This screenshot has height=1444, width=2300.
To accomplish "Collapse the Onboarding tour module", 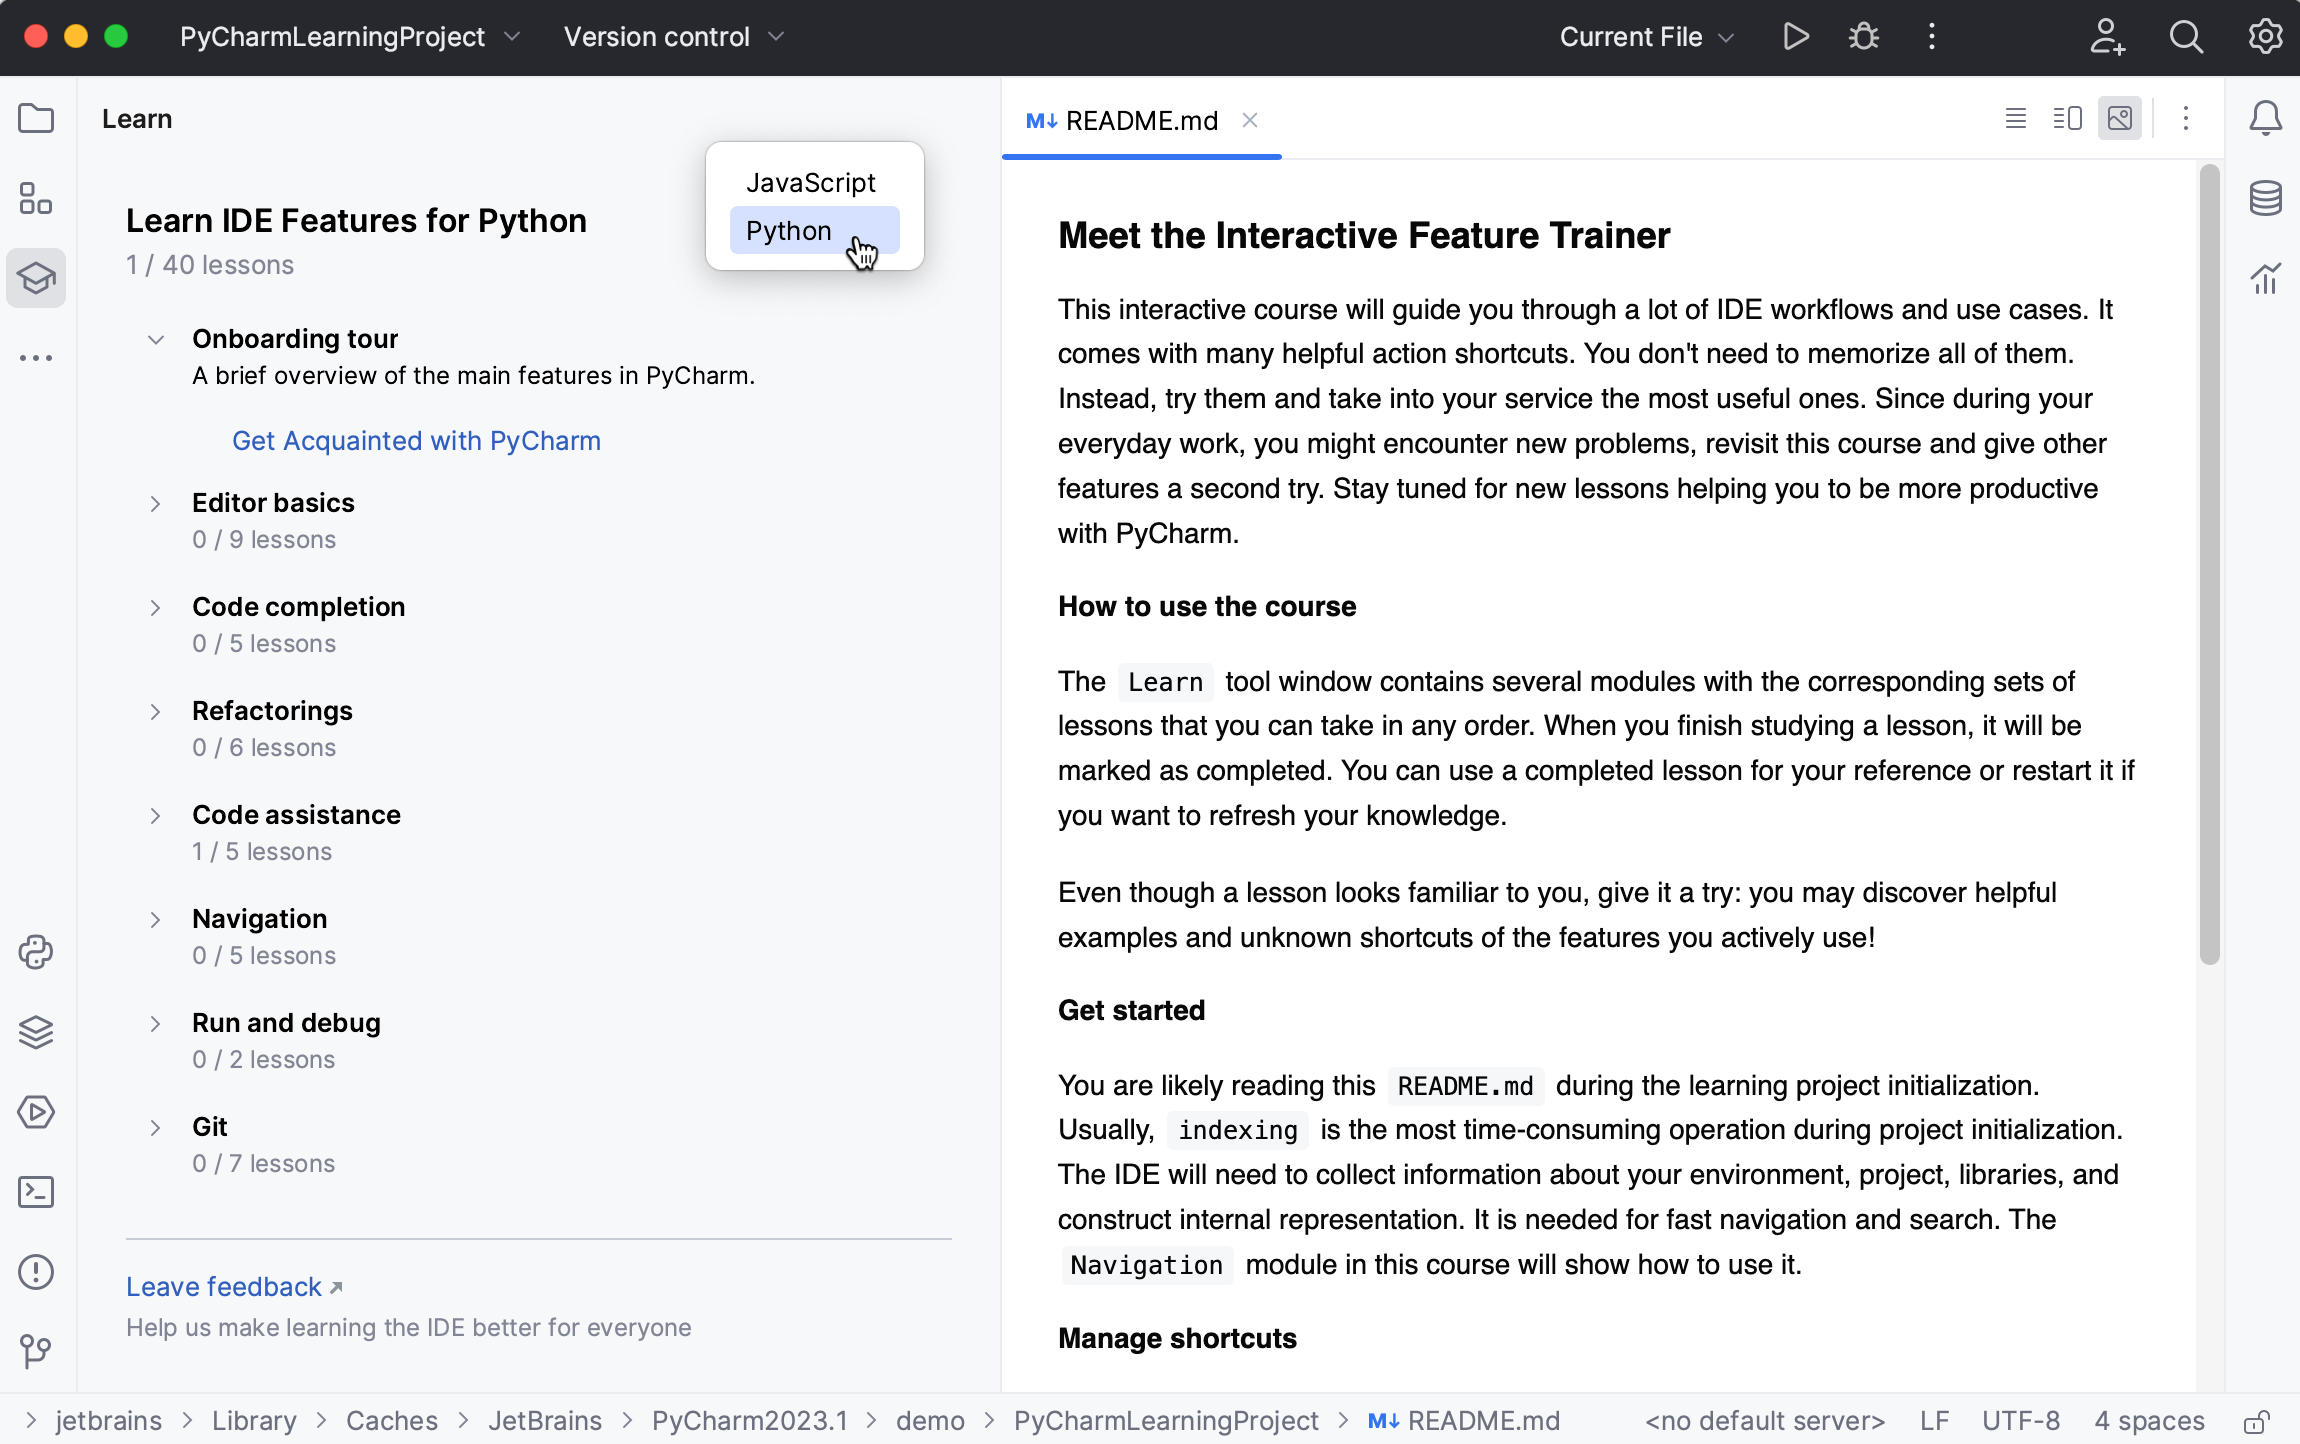I will (155, 339).
